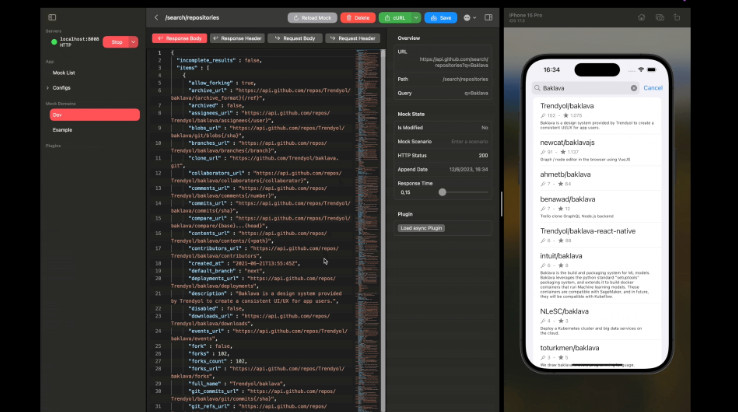The height and width of the screenshot is (412, 738).
Task: Open the ellipsis more-options menu
Action: [469, 18]
